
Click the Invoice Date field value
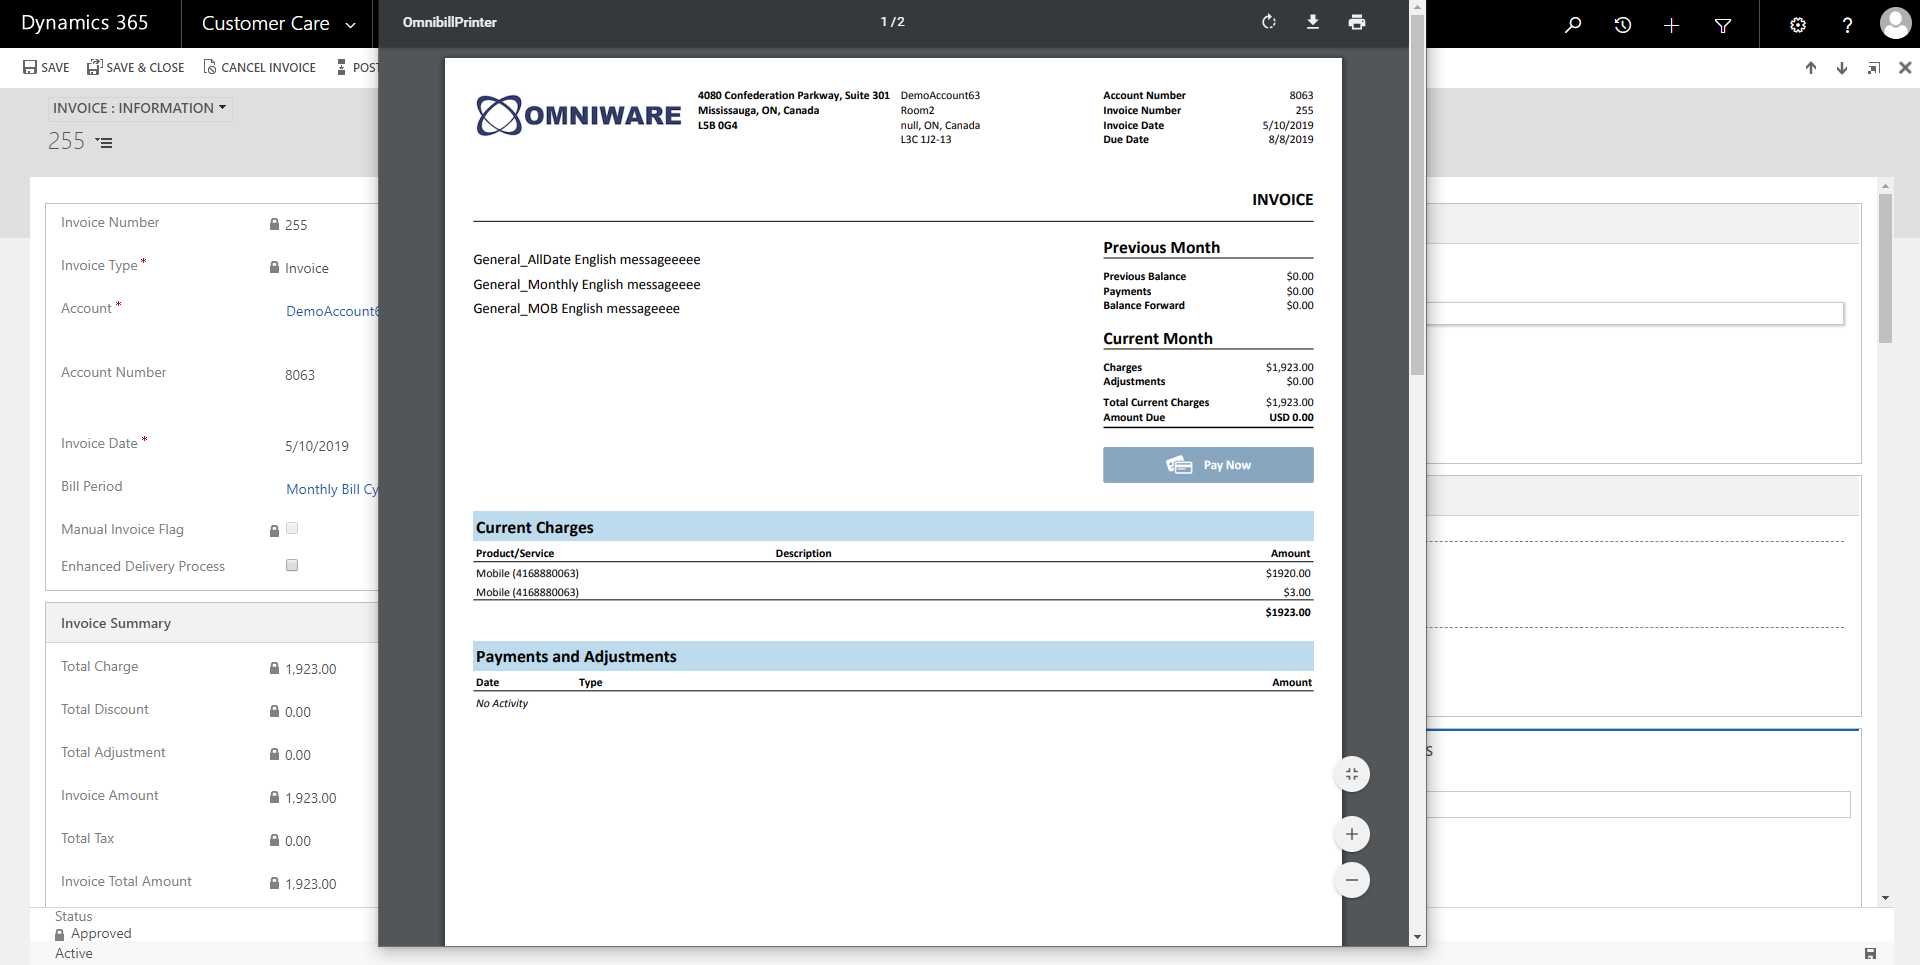pos(317,446)
